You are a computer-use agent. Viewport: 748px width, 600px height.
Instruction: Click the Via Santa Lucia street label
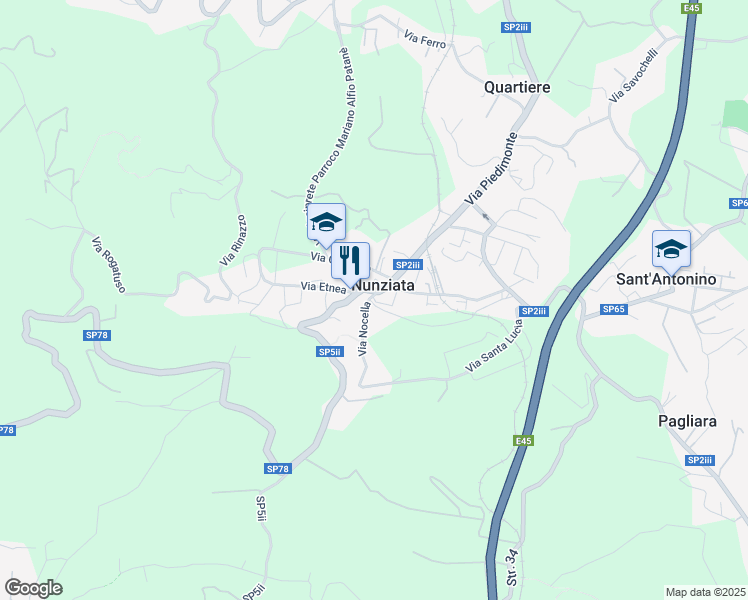tap(494, 346)
